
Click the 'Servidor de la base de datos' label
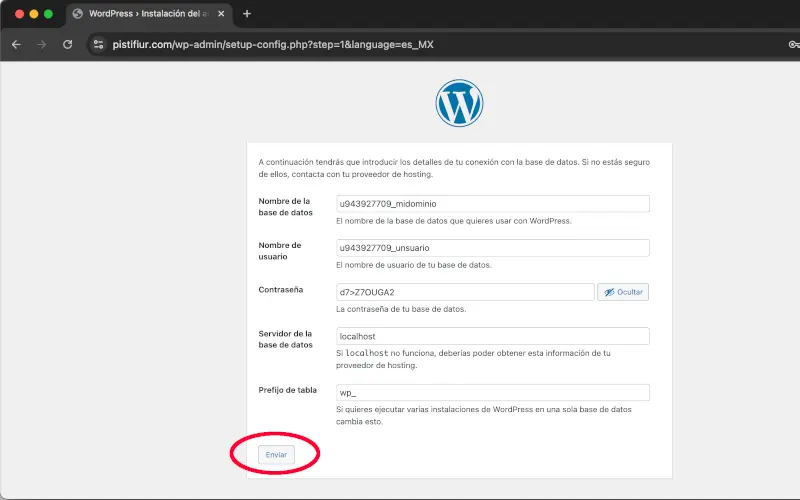(285, 339)
